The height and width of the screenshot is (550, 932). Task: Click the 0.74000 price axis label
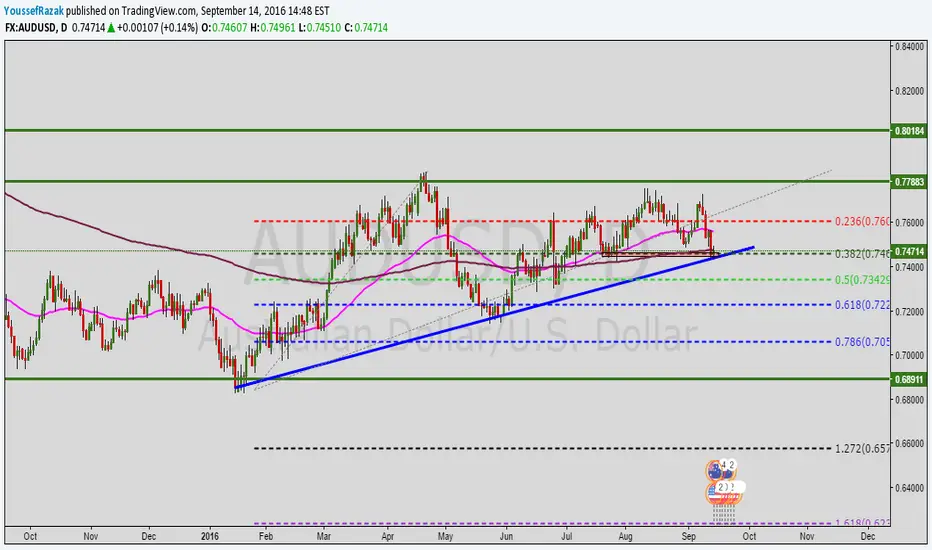[910, 267]
